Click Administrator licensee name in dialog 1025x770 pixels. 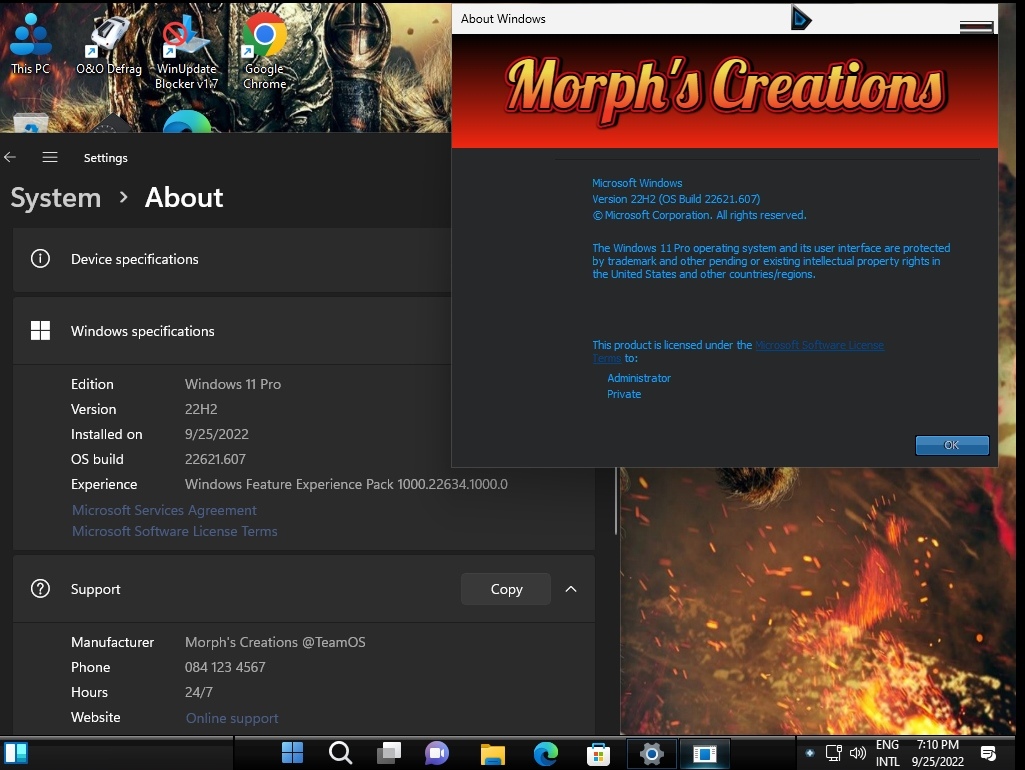tap(639, 378)
